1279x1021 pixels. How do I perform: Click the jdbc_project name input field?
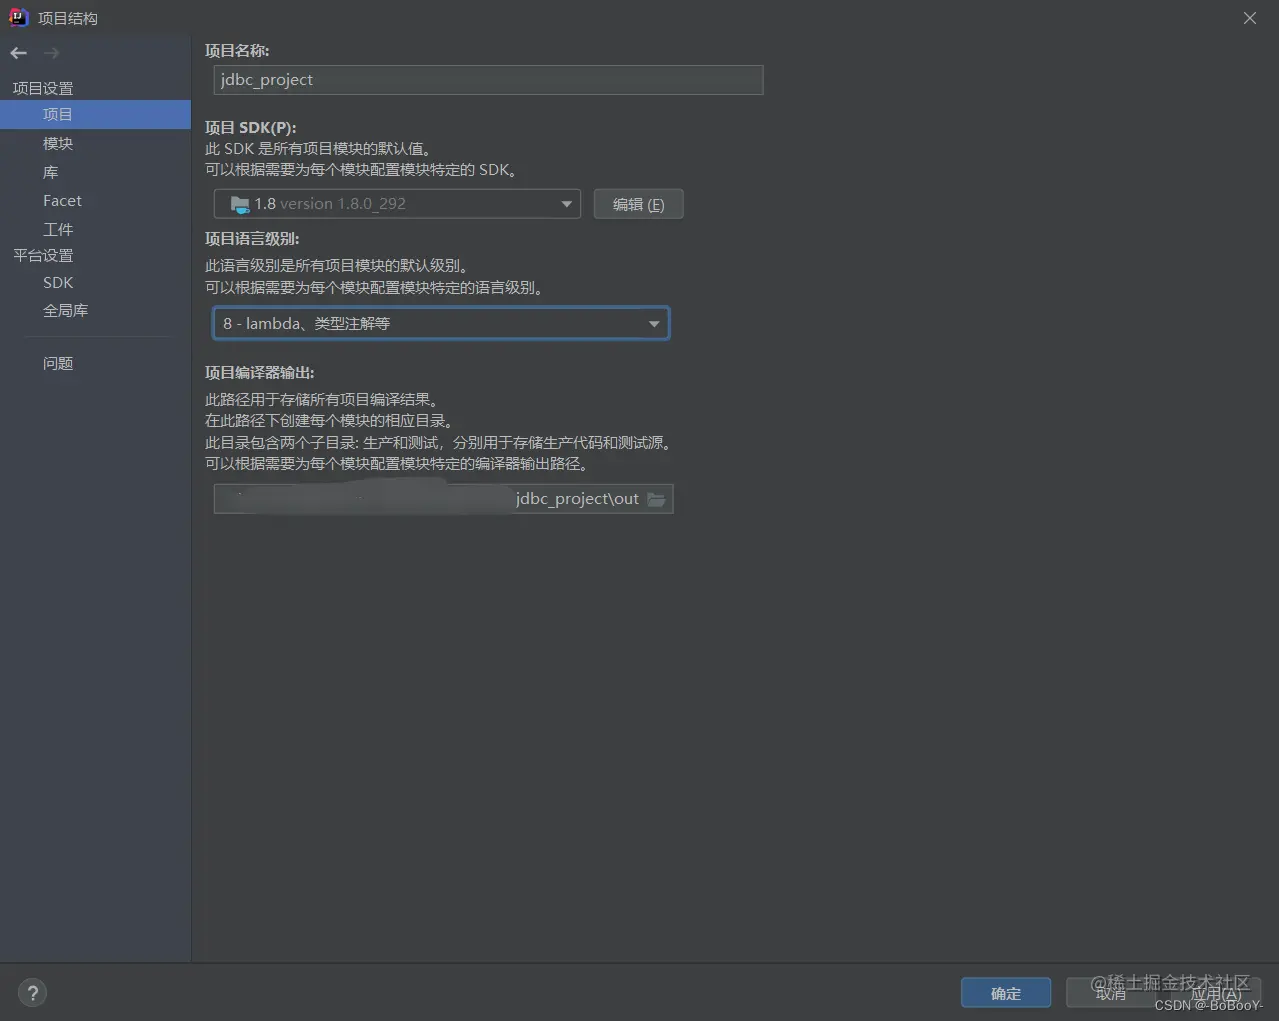point(487,80)
